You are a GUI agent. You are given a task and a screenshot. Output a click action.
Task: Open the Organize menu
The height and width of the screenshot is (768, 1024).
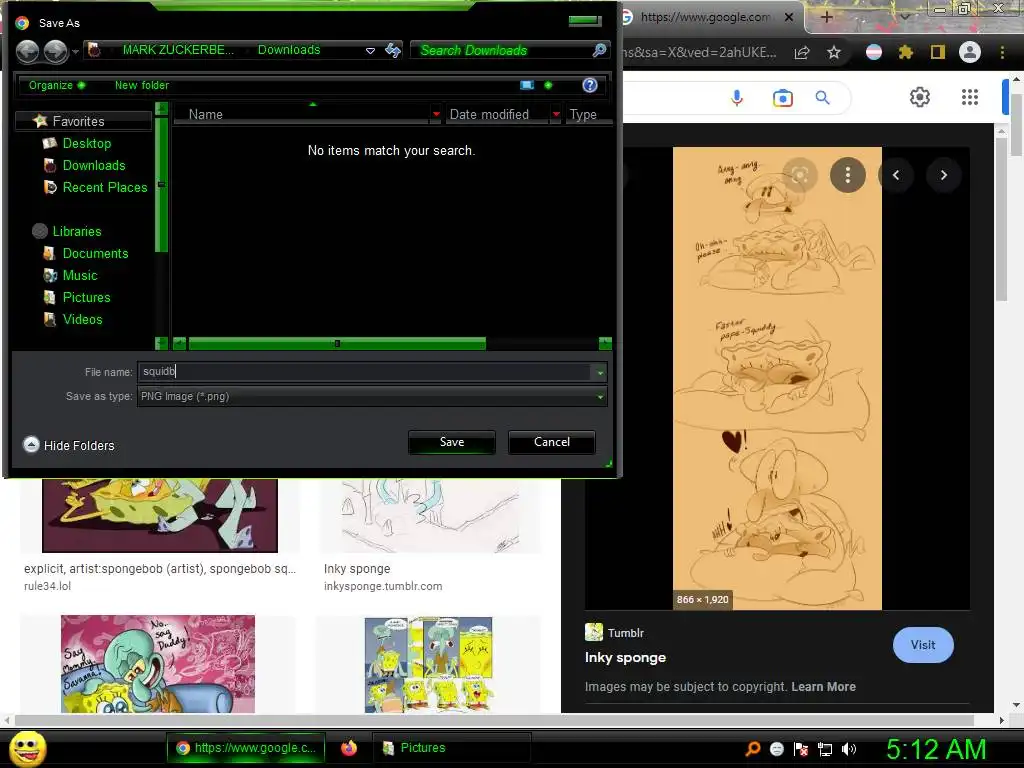(x=57, y=85)
